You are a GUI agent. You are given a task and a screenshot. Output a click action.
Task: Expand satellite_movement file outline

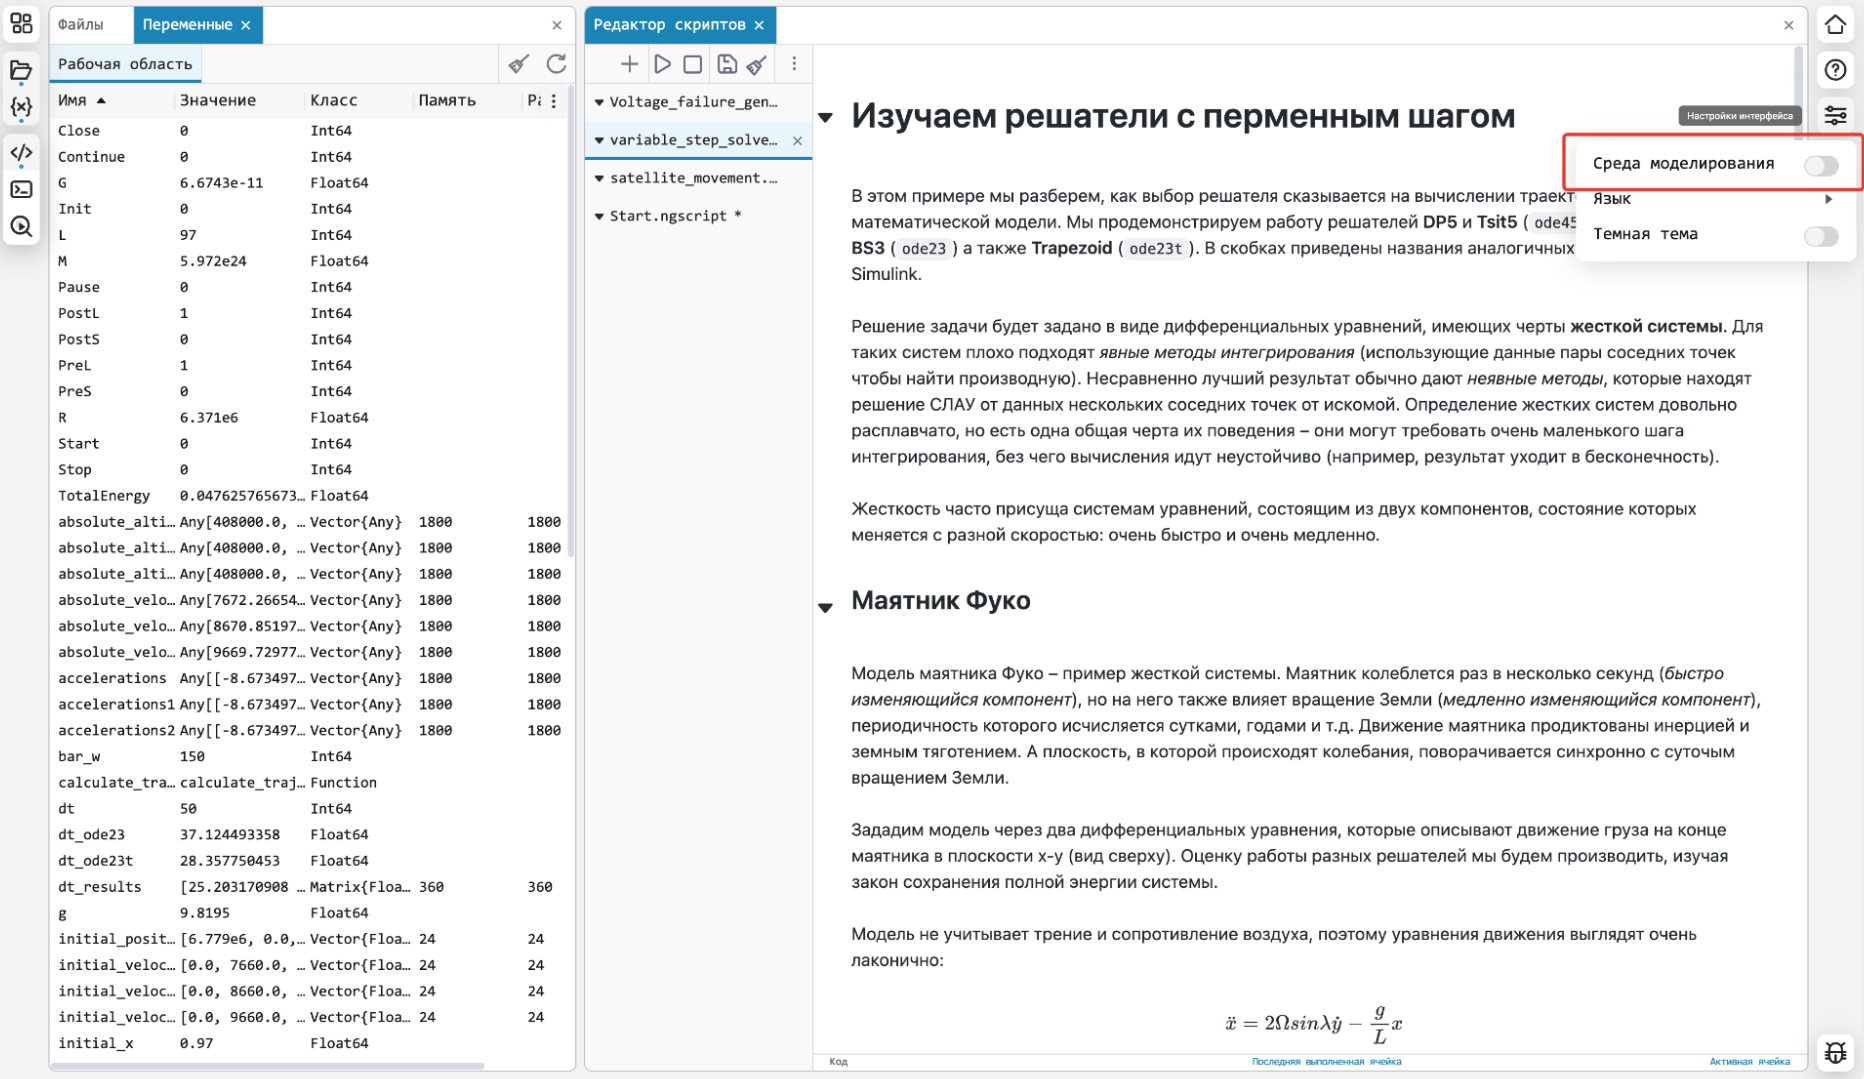coord(599,178)
